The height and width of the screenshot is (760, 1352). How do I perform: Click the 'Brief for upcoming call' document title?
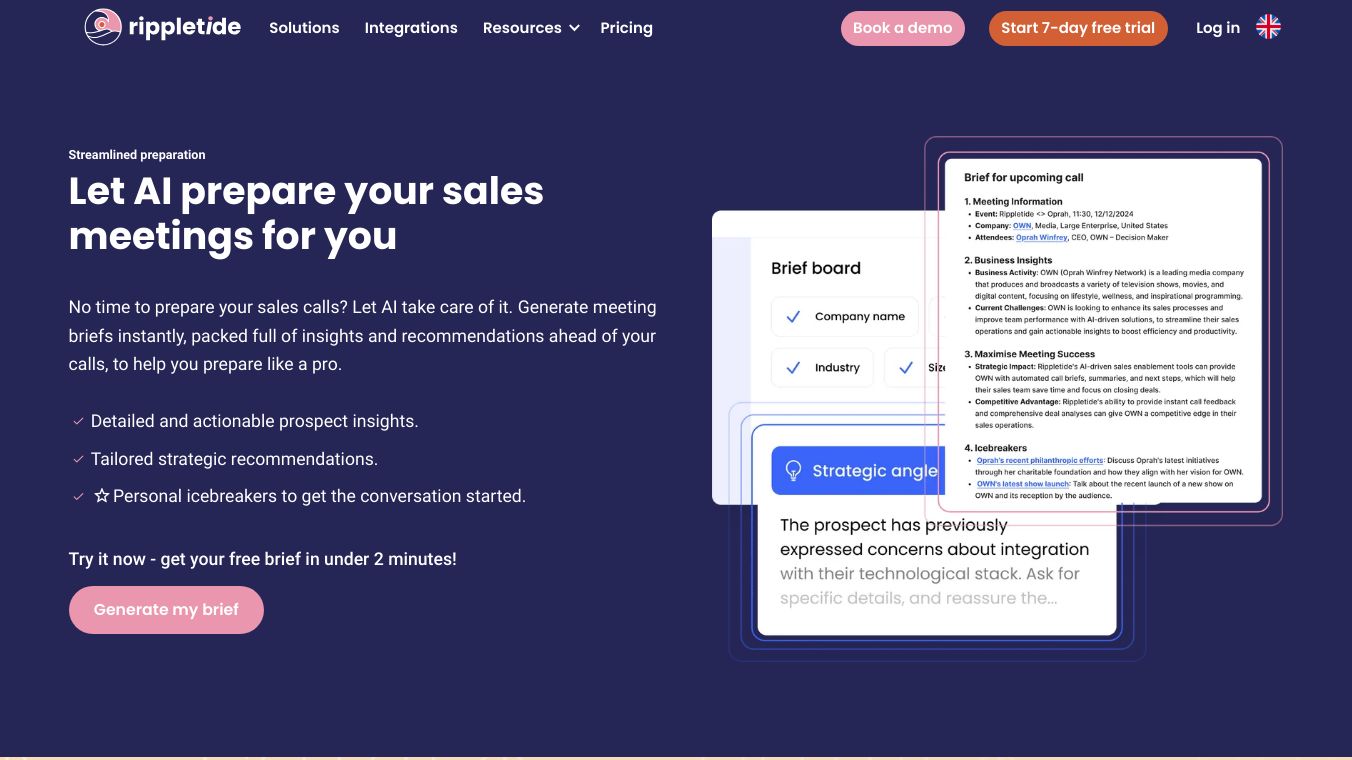1024,178
